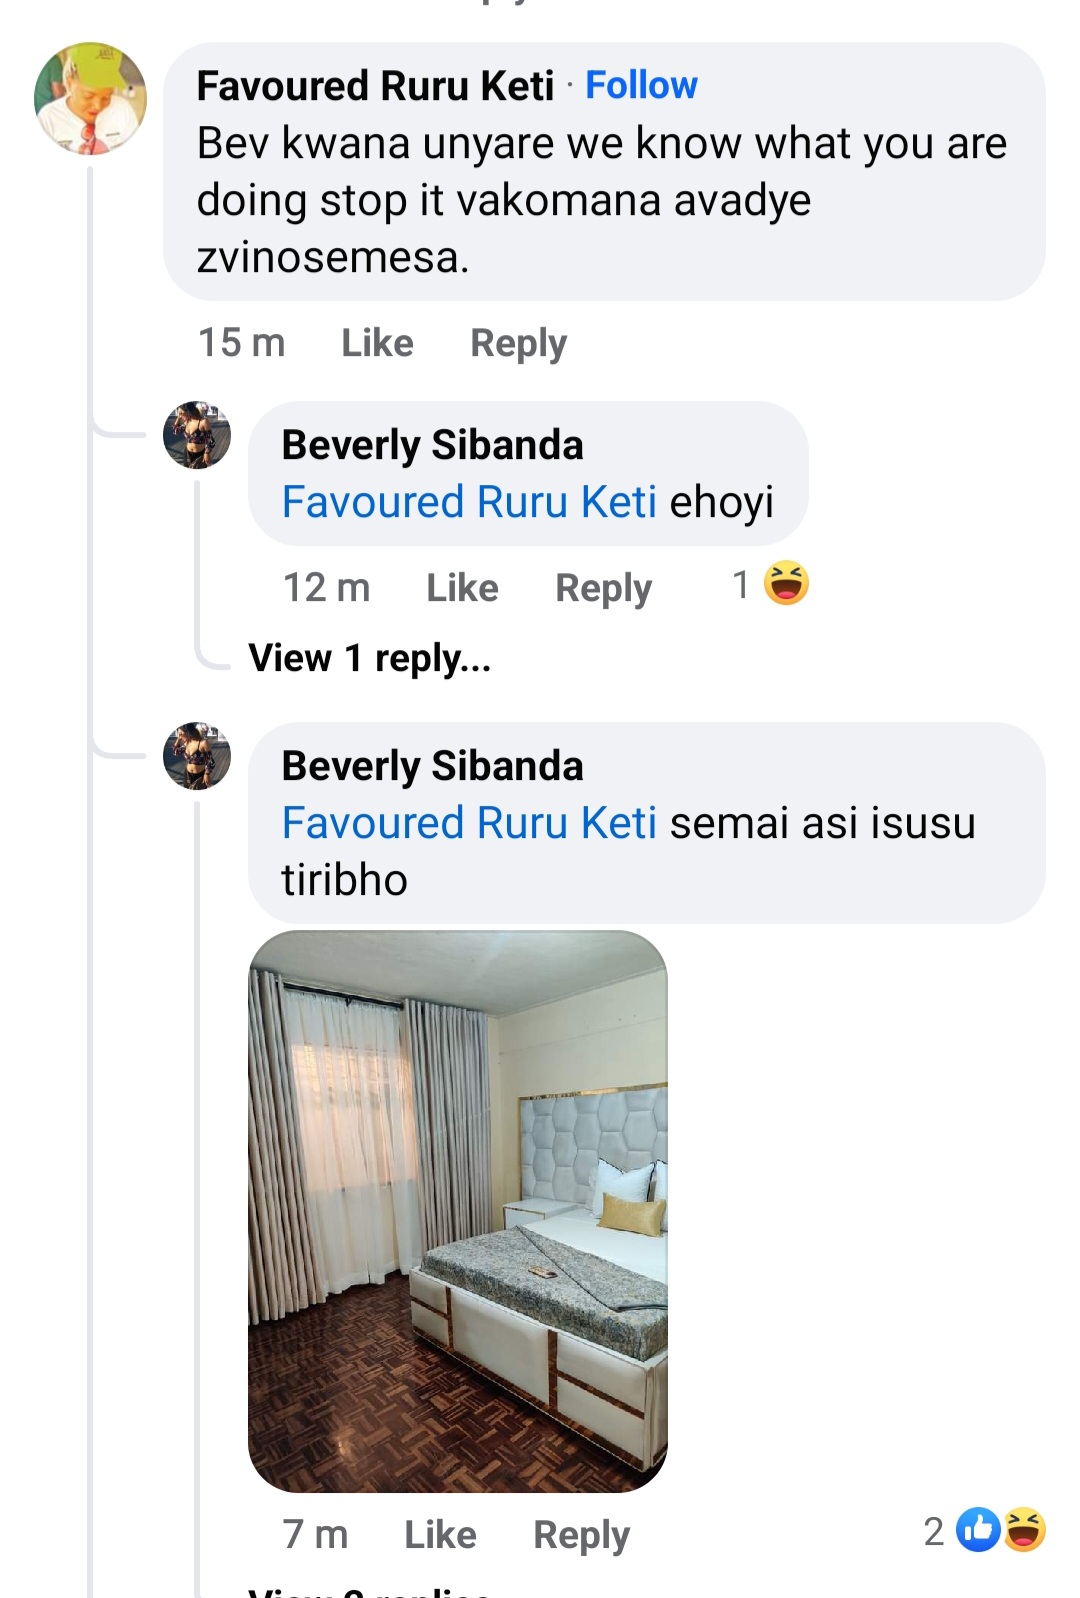Image resolution: width=1080 pixels, height=1598 pixels.
Task: Open the Beverly Sibanda name on the ehoyi reply
Action: (x=432, y=445)
